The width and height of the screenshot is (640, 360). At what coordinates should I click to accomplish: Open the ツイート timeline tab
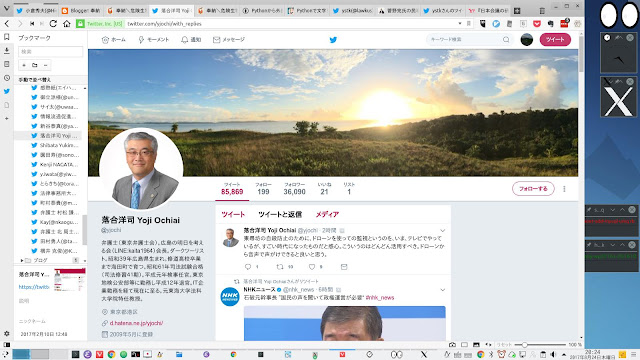click(x=233, y=214)
